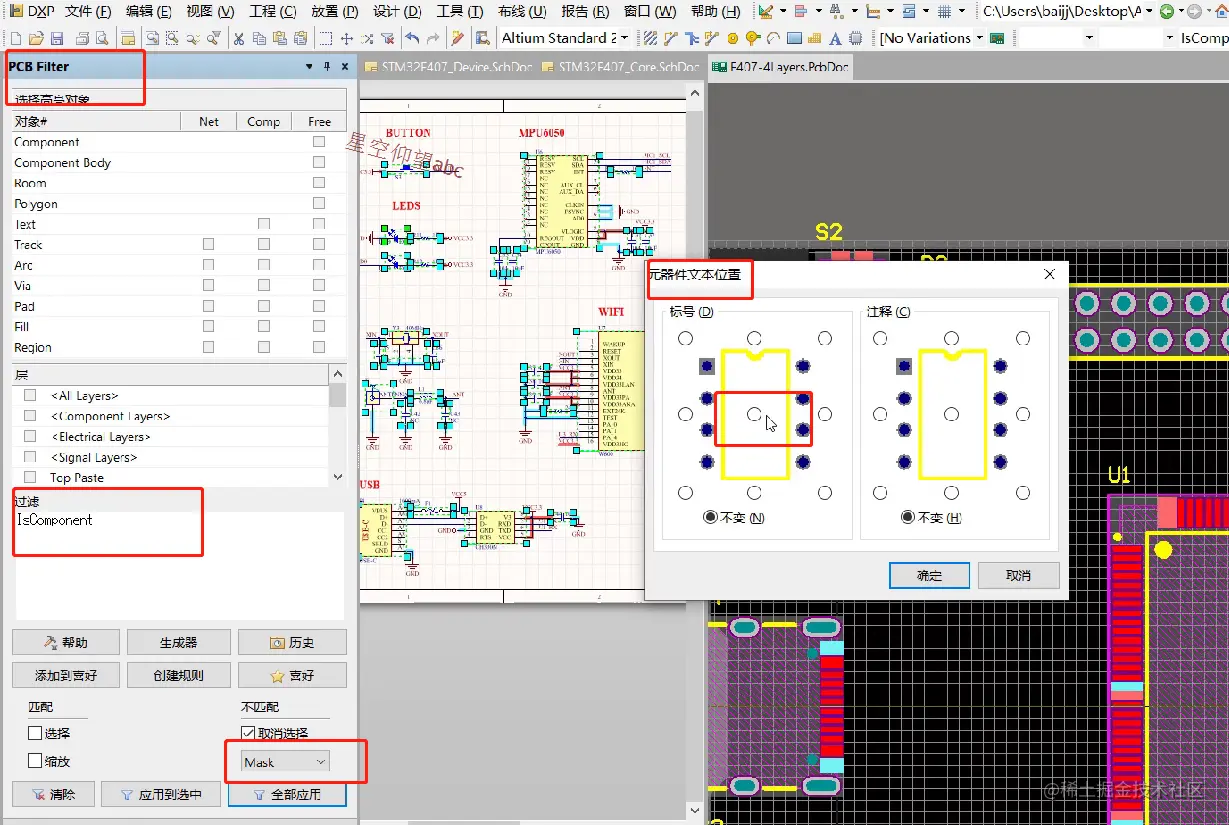Viewport: 1229px width, 825px height.
Task: Click the Home navigation icon
Action: (1222, 11)
